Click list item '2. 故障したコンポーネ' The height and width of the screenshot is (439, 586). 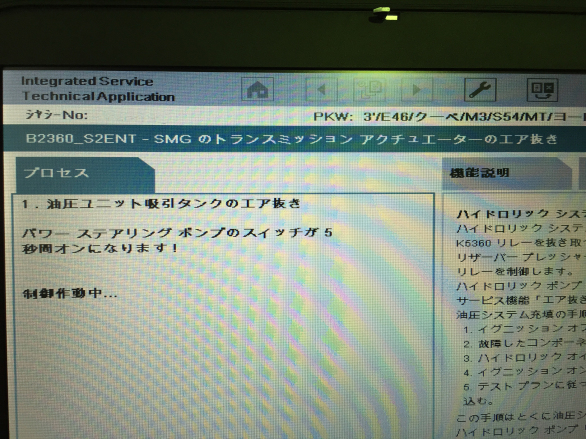[524, 343]
